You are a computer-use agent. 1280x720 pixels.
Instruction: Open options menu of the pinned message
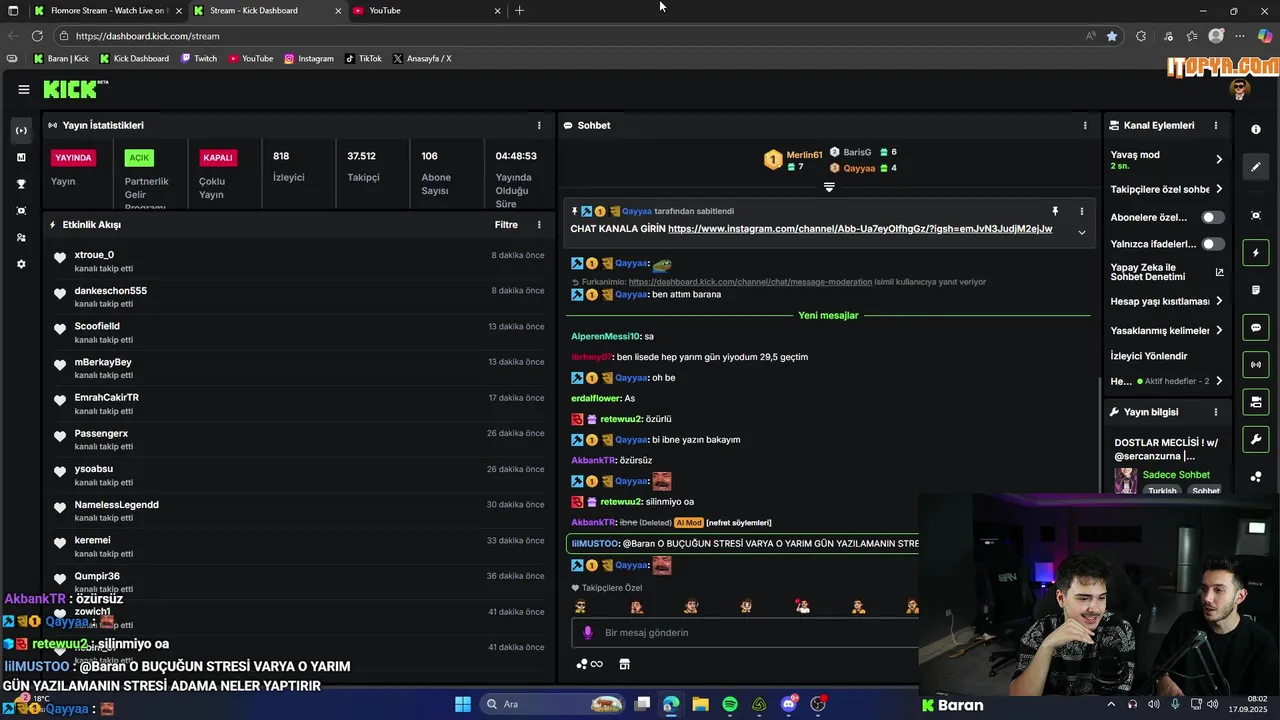[1081, 212]
